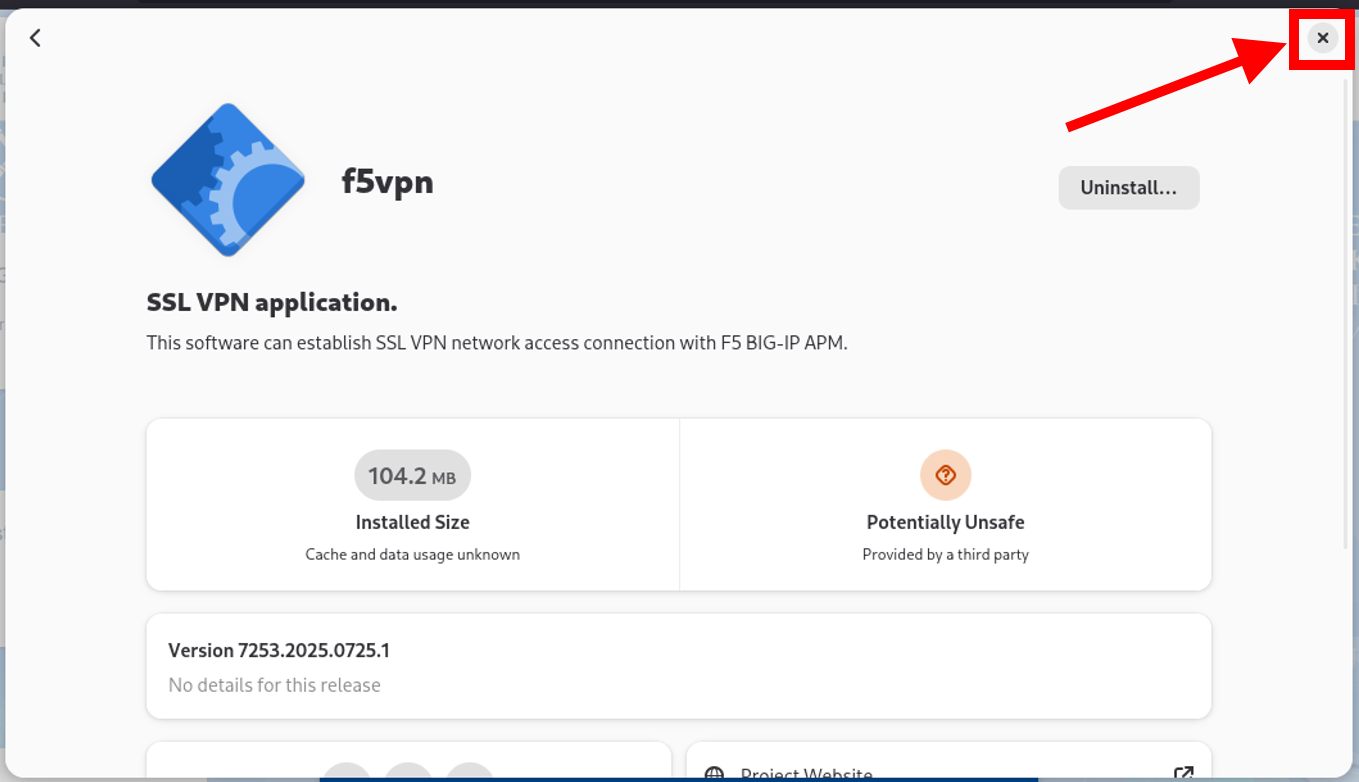Click the globe icon beside Project Website
This screenshot has height=782, width=1359.
pyautogui.click(x=714, y=775)
